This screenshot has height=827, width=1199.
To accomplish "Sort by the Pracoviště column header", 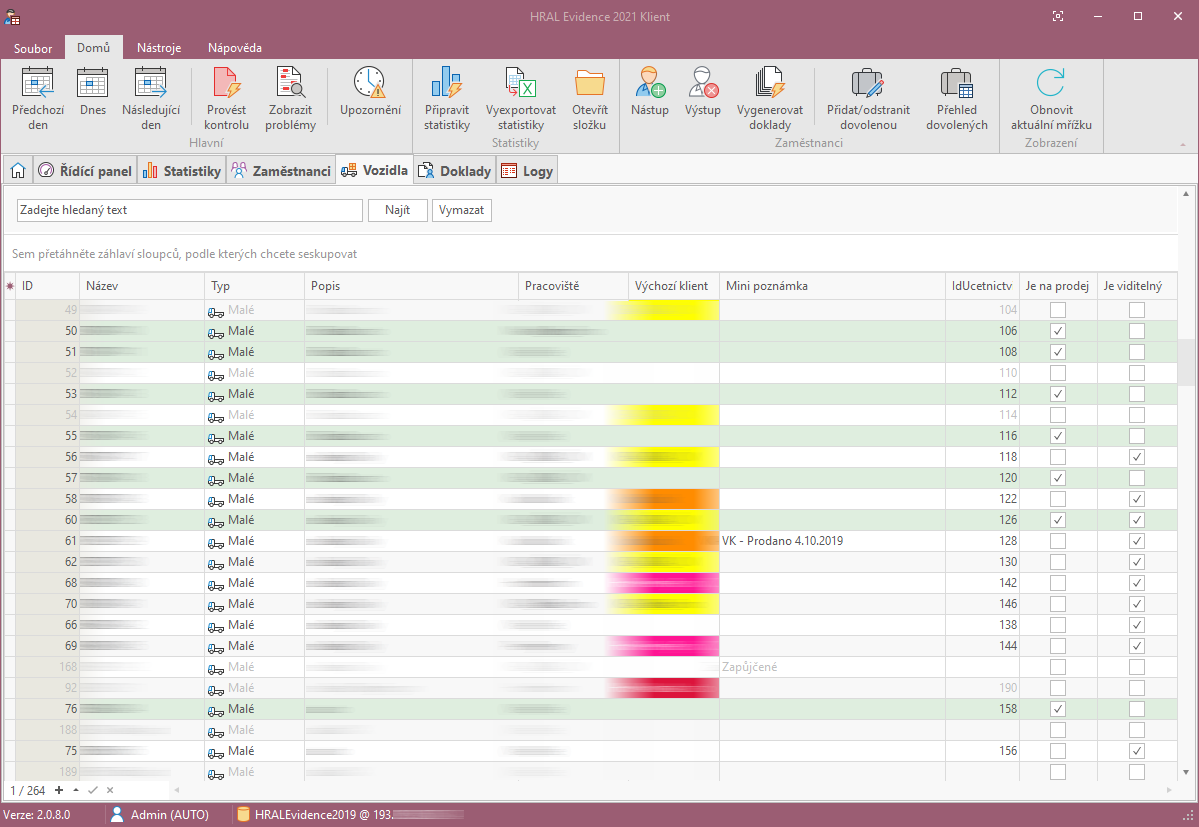I will (x=574, y=286).
